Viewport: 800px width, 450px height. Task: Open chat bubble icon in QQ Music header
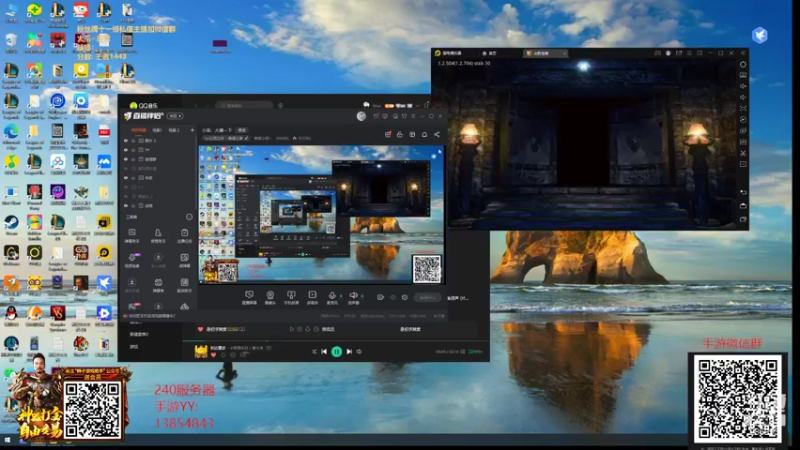(x=366, y=105)
